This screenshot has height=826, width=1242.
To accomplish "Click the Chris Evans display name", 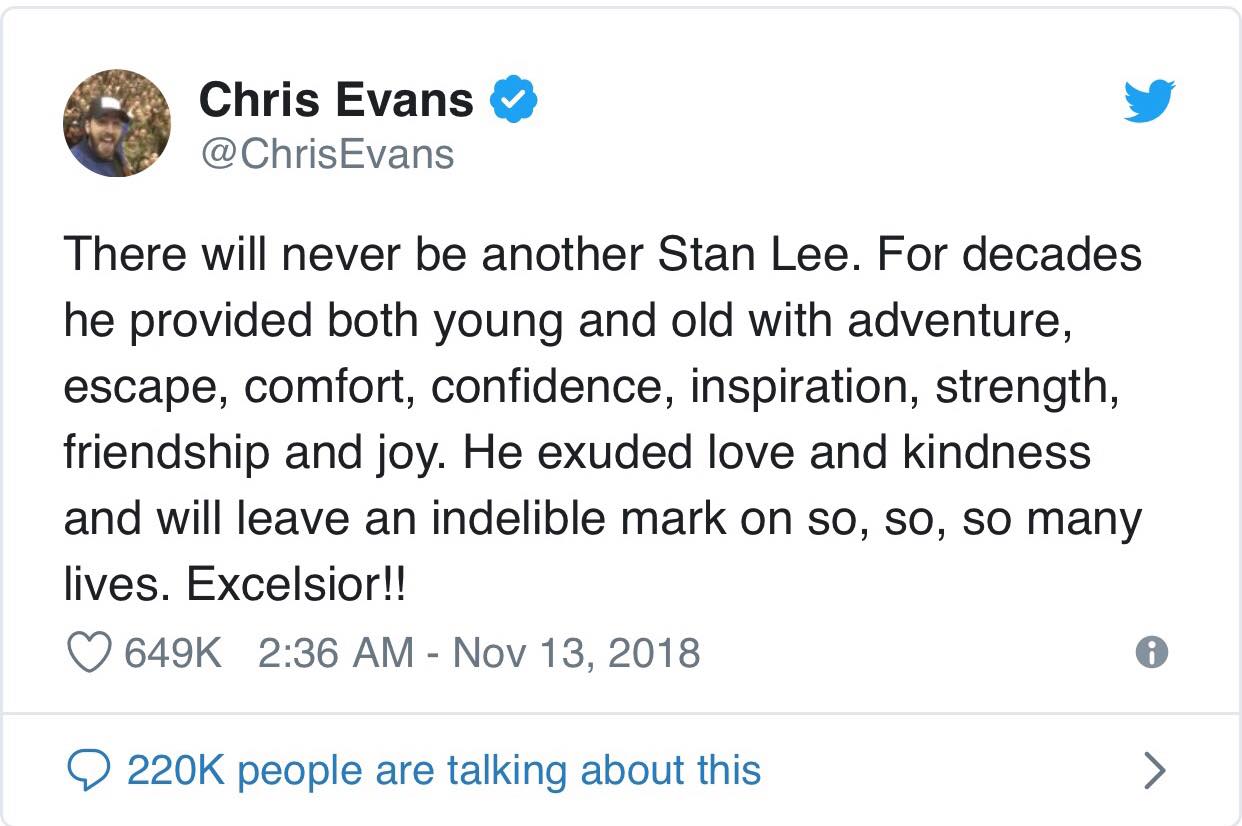I will [336, 100].
